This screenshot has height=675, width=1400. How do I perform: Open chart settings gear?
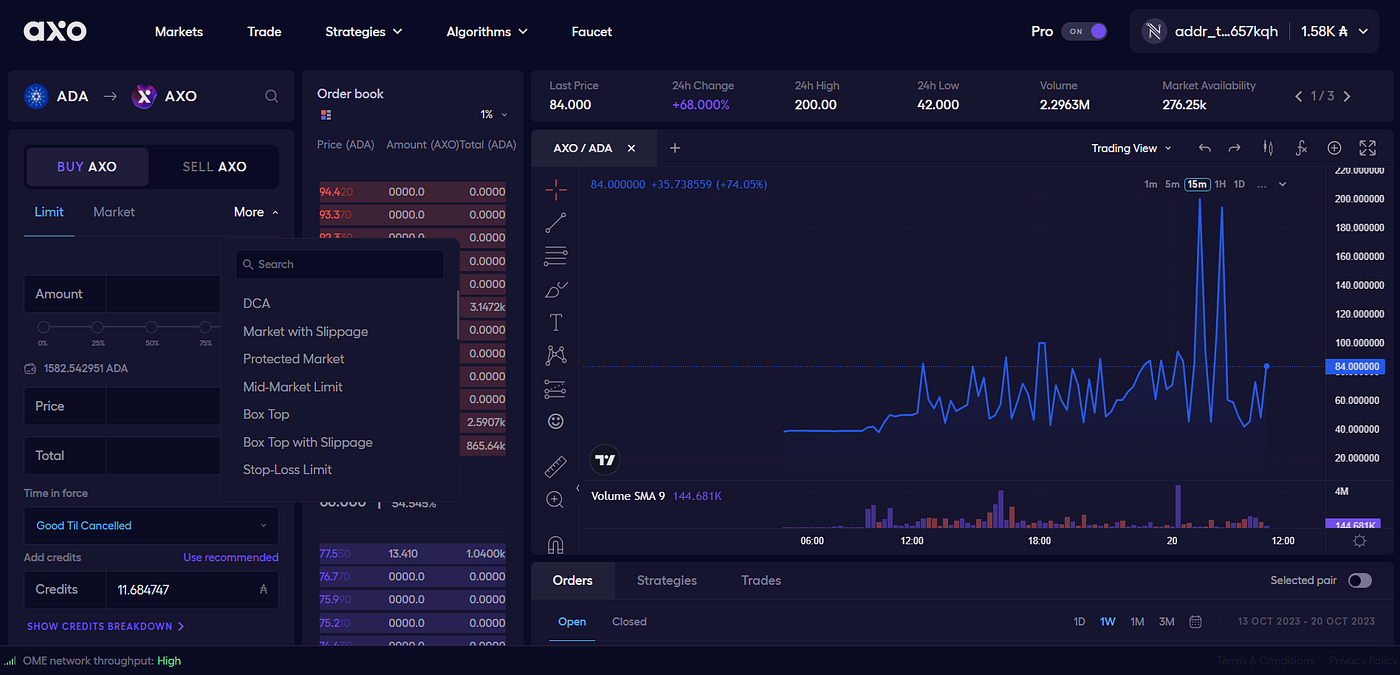(x=1359, y=541)
